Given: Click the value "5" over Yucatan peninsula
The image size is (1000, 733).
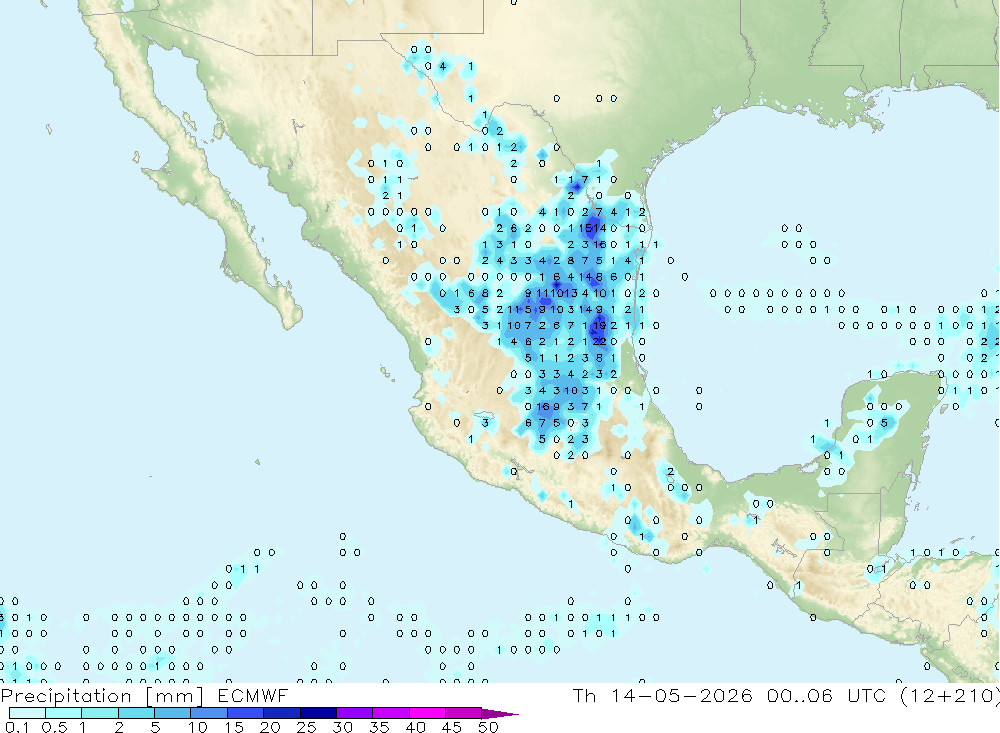Looking at the screenshot, I should click(x=885, y=423).
